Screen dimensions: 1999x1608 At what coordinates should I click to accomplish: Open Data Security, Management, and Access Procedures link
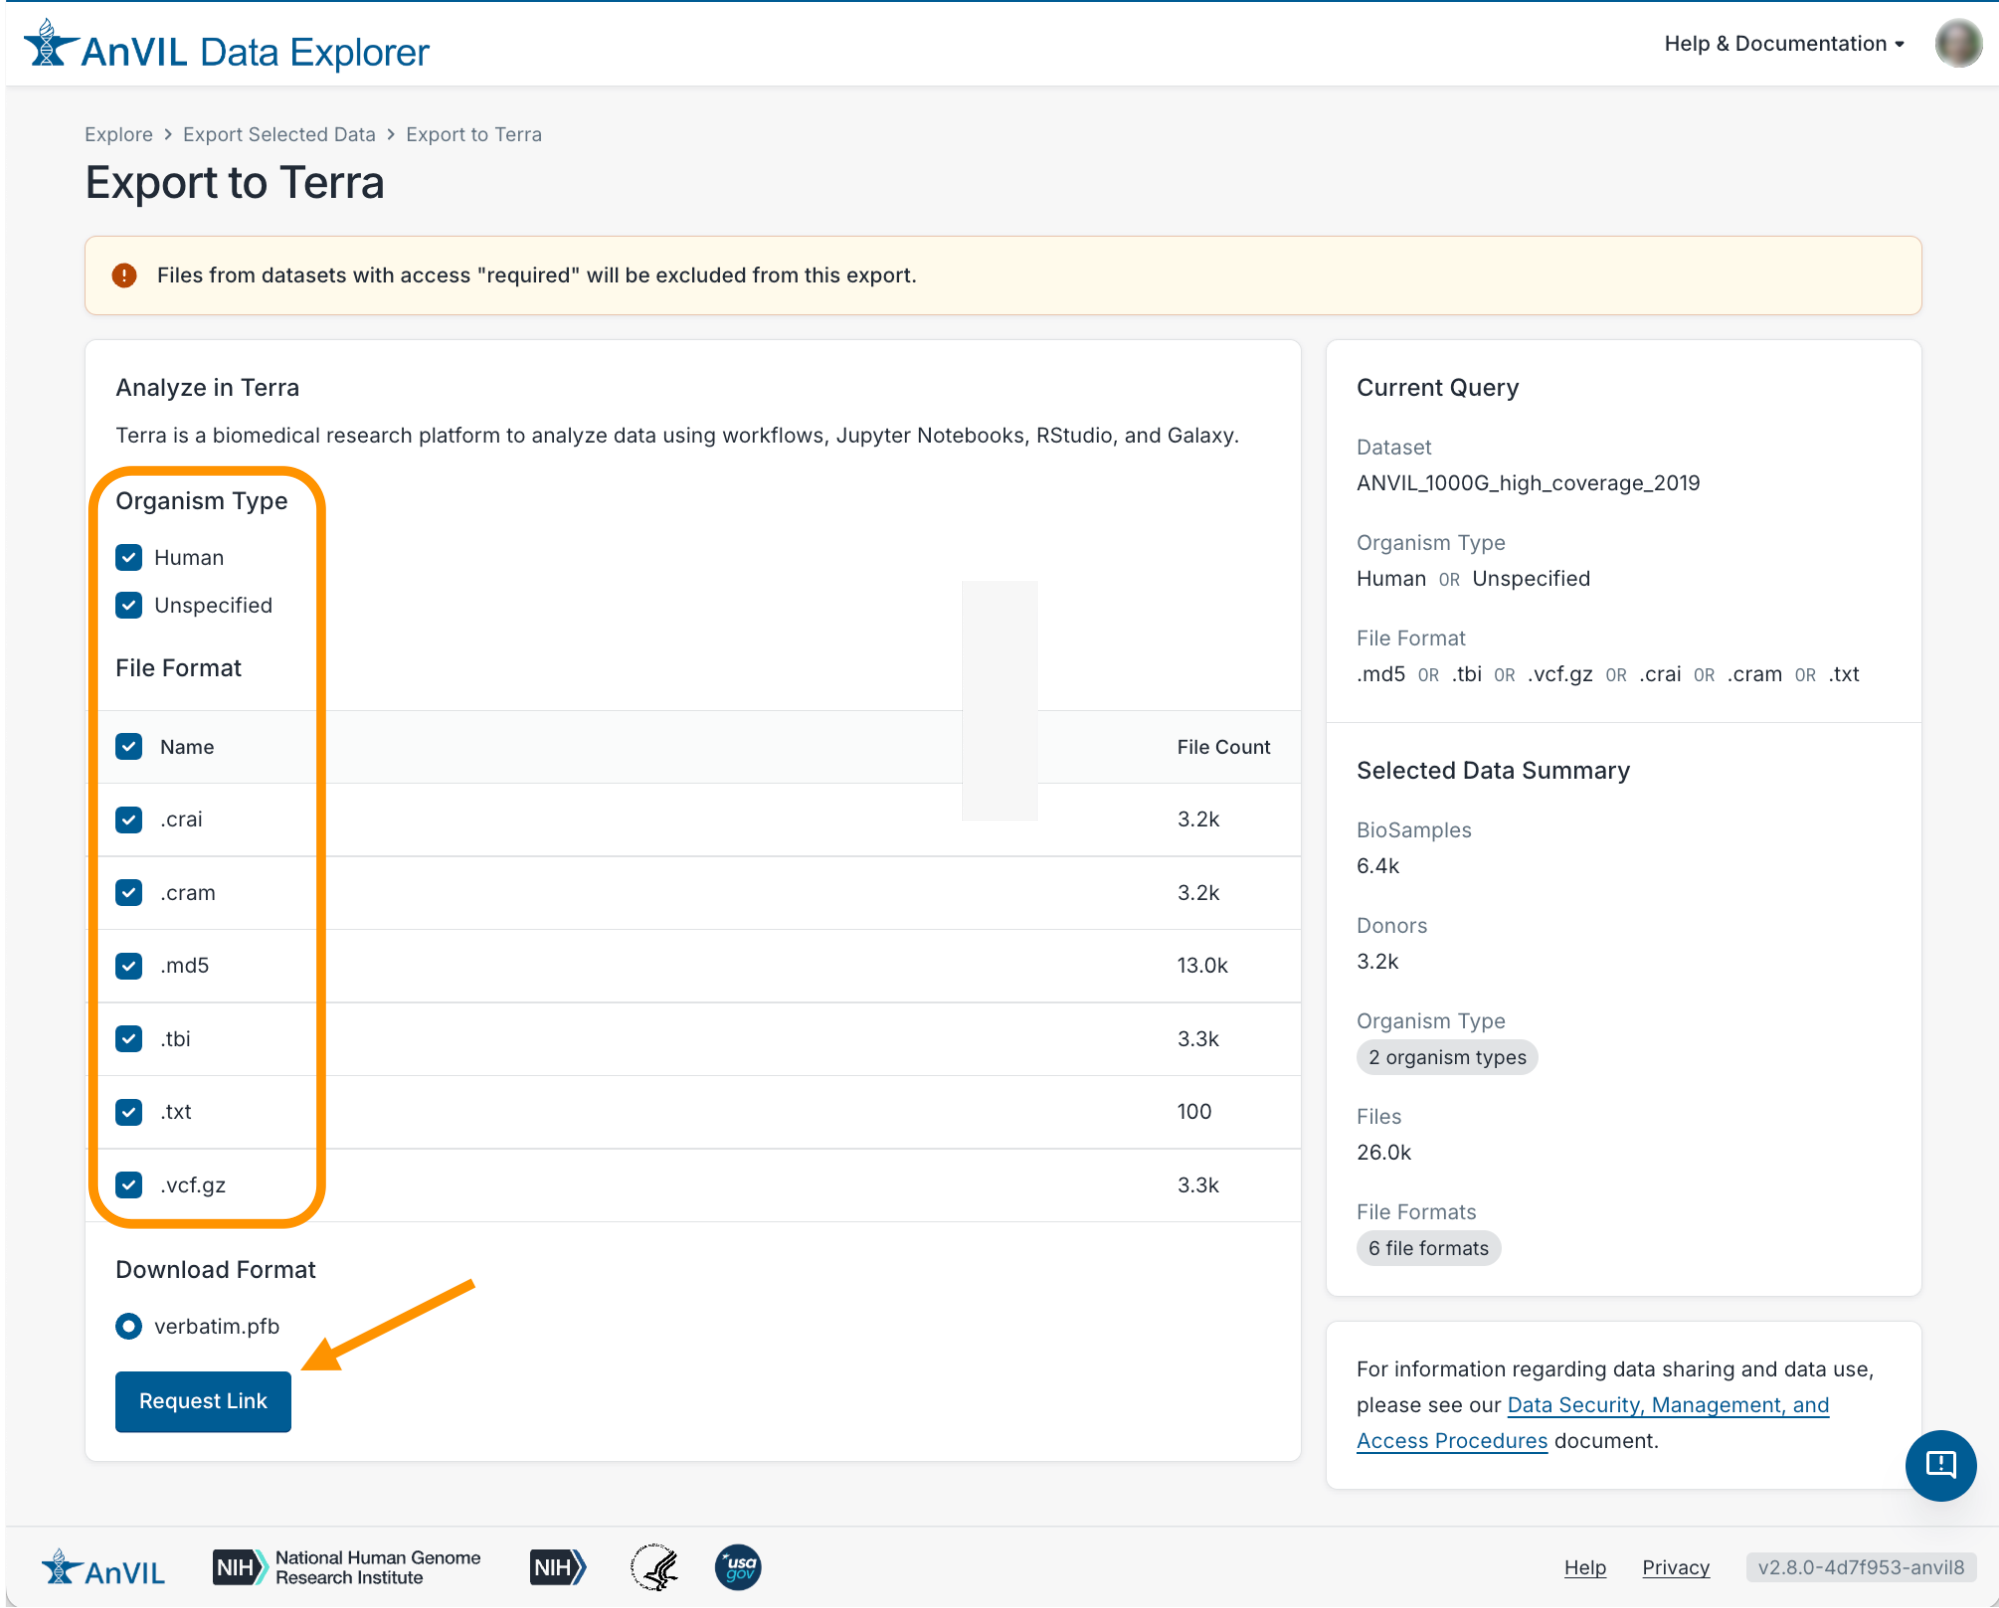(x=1592, y=1422)
